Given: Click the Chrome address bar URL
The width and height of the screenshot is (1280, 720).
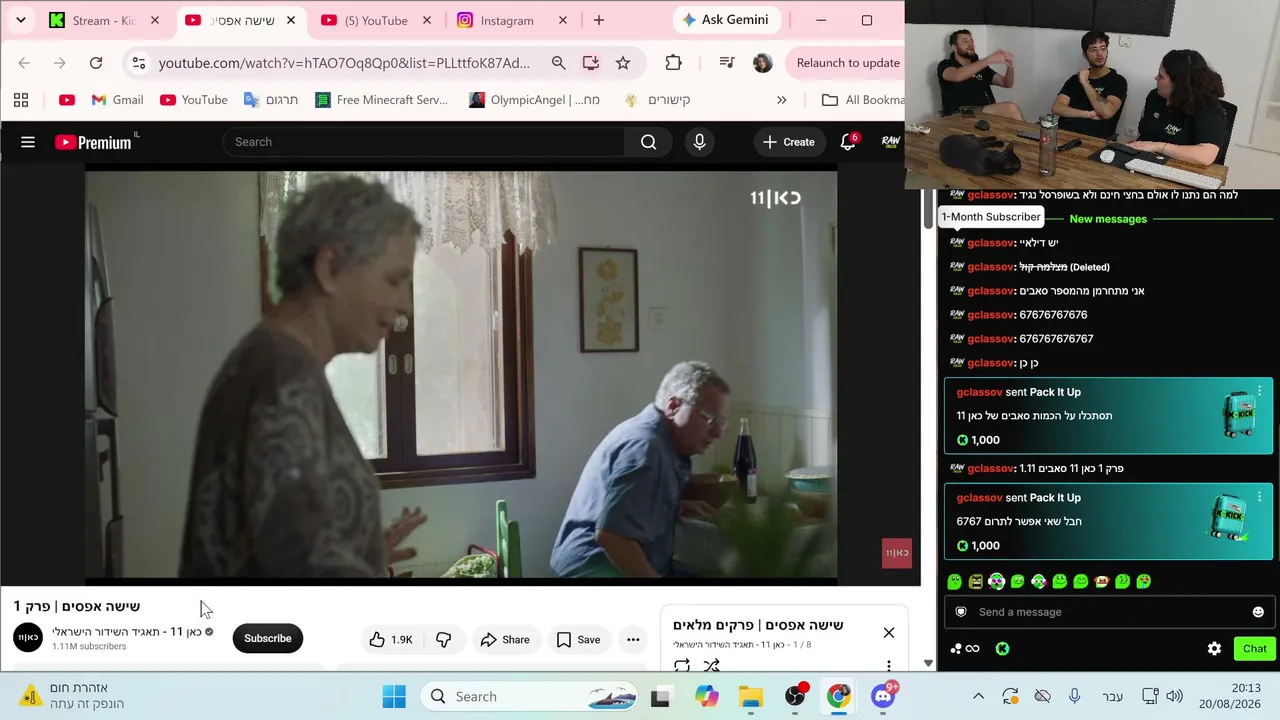Looking at the screenshot, I should point(344,63).
